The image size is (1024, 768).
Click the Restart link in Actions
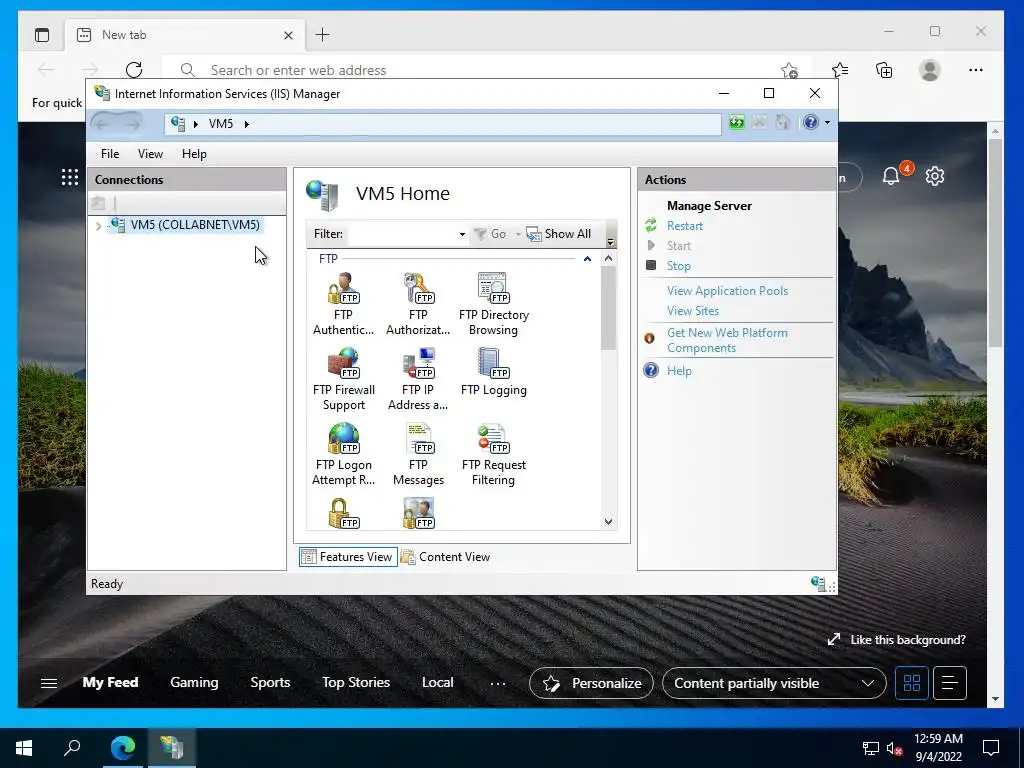684,226
